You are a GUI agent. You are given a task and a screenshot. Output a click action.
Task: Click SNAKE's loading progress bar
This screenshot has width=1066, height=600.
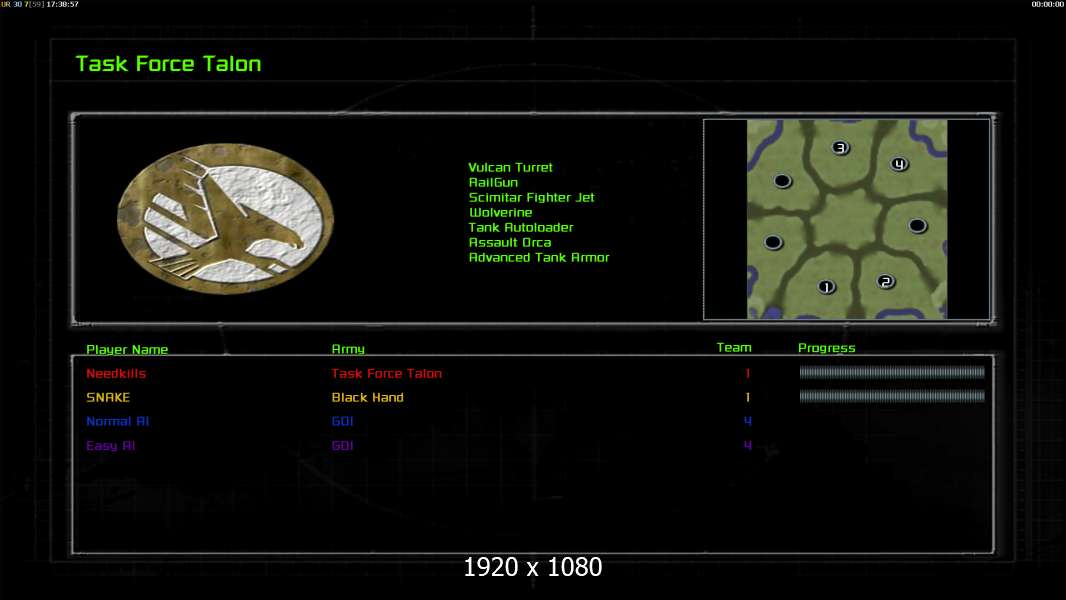891,396
